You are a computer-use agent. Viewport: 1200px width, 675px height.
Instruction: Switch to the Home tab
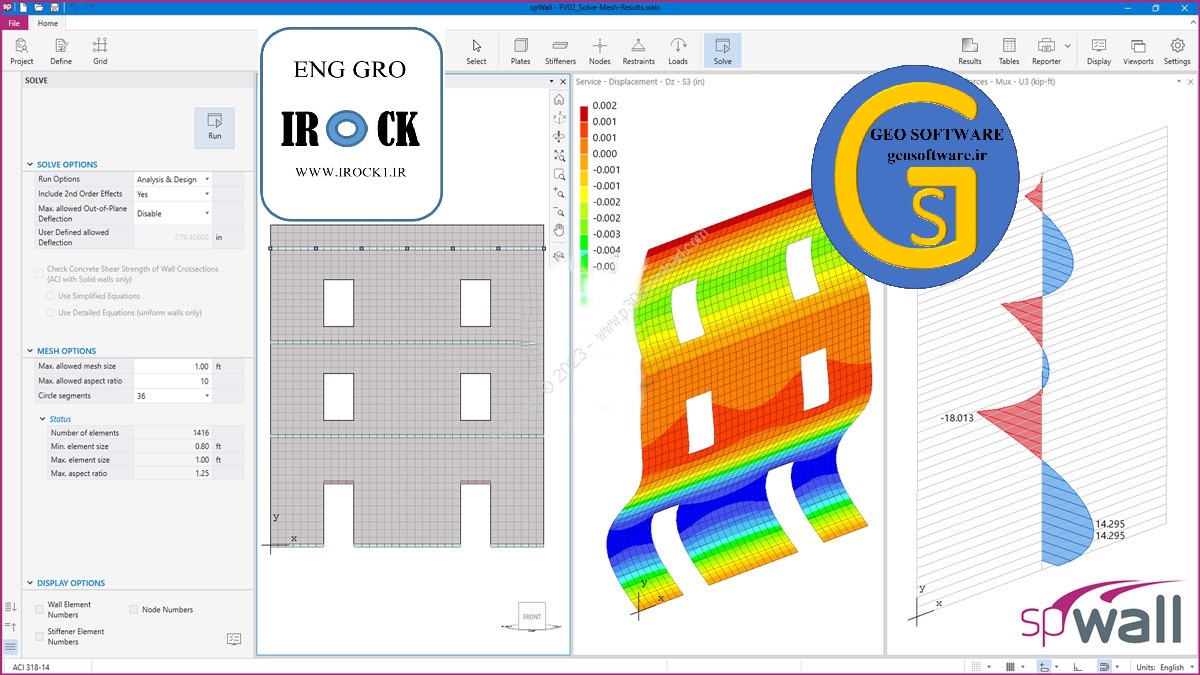tap(47, 23)
